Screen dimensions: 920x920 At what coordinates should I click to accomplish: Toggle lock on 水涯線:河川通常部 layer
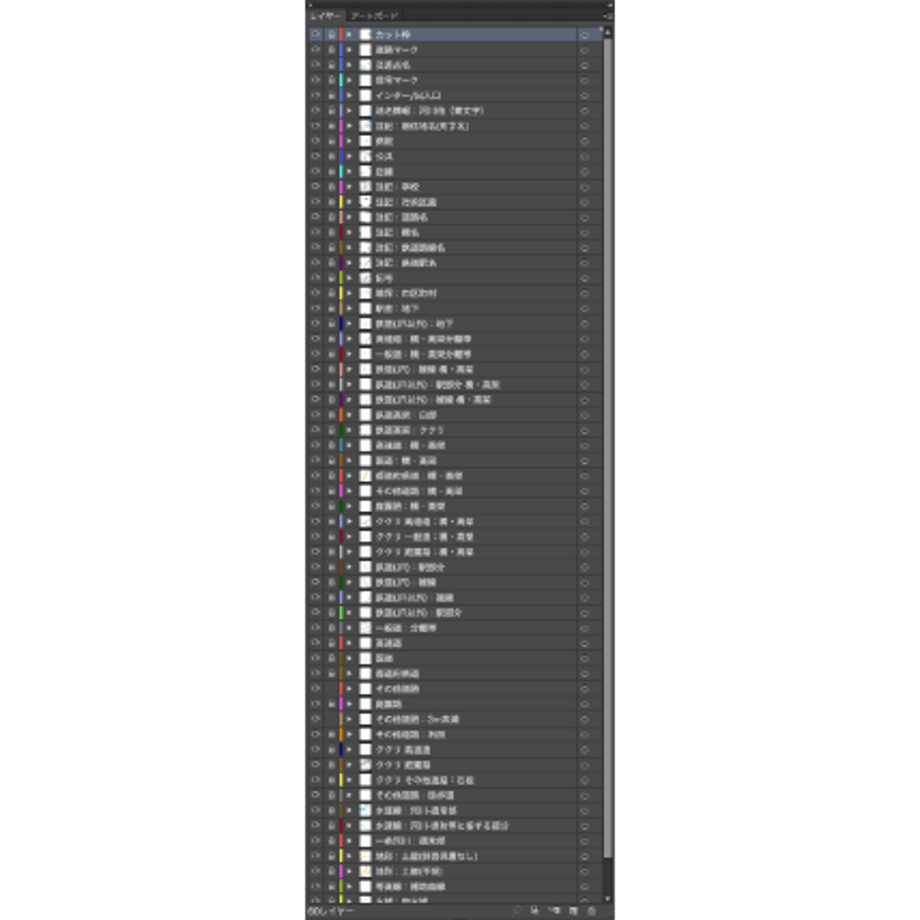click(x=332, y=810)
